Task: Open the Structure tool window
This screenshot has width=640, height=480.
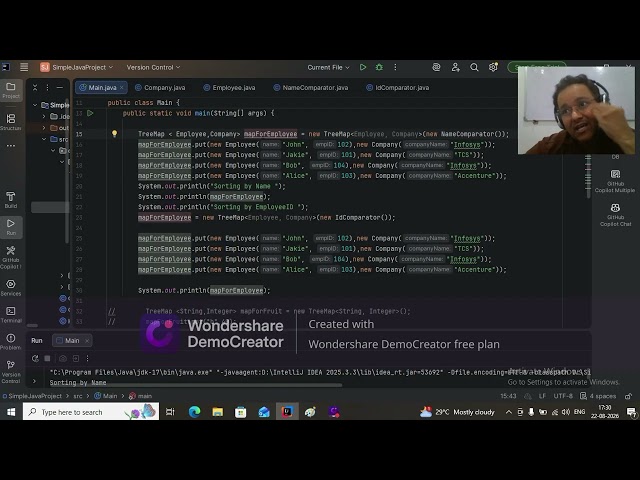Action: pos(11,122)
